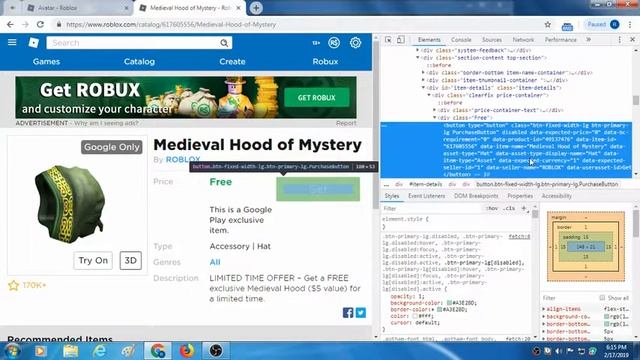
Task: Click the browser back arrow
Action: click(x=10, y=24)
